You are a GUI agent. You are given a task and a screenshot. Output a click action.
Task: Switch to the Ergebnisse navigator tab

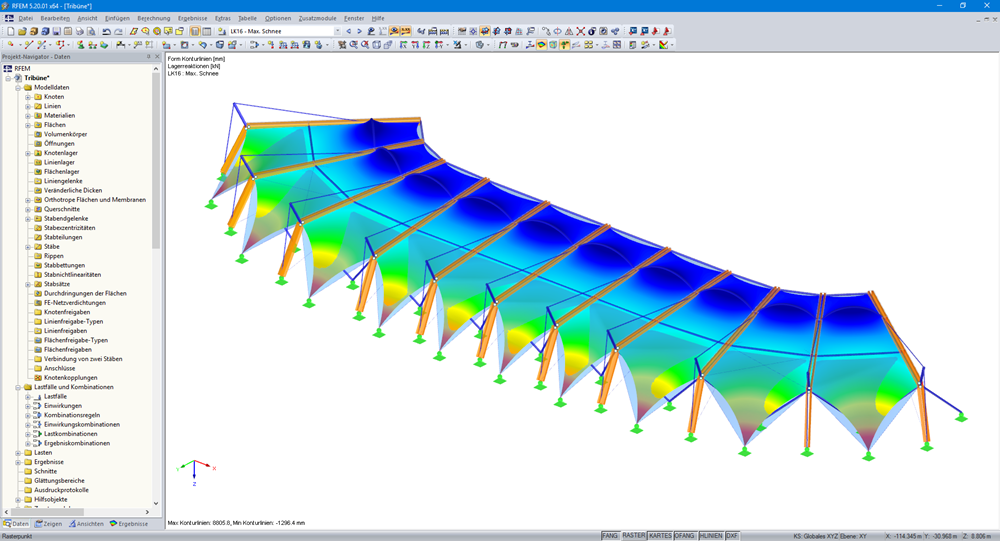click(129, 524)
